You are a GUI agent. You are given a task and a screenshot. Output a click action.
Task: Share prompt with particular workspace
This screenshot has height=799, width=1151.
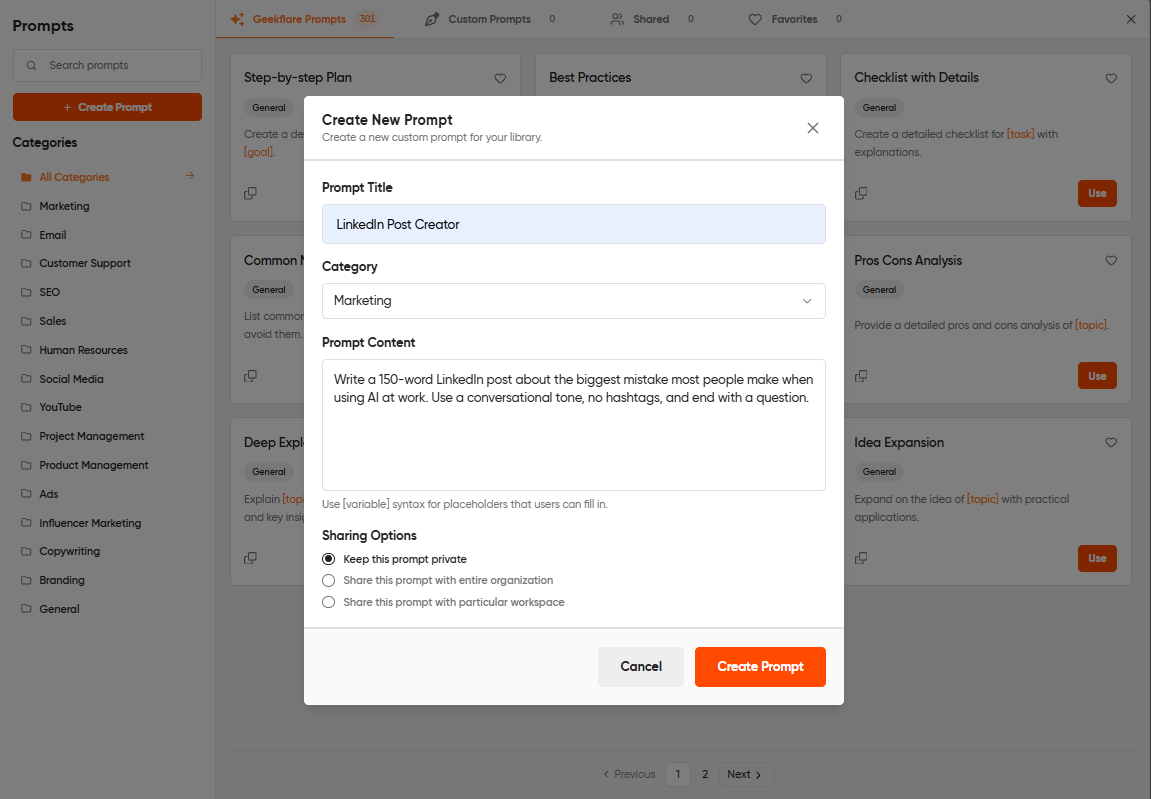(x=328, y=602)
